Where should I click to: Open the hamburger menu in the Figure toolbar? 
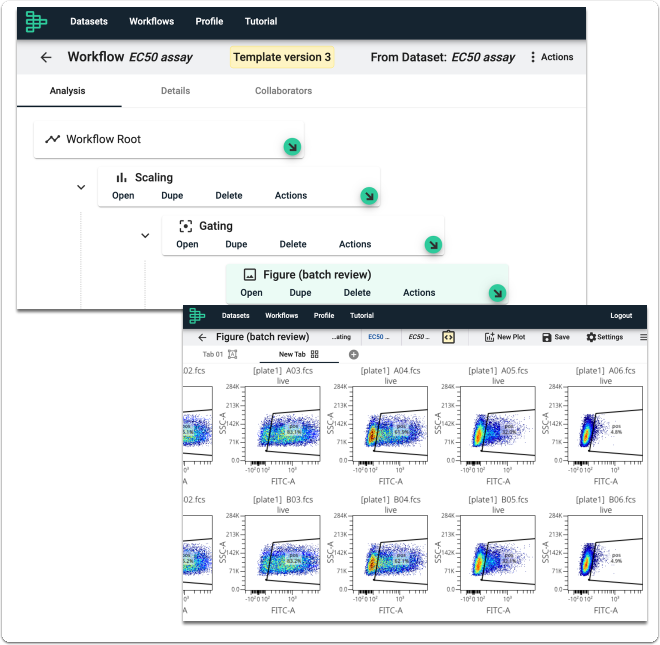pos(643,337)
